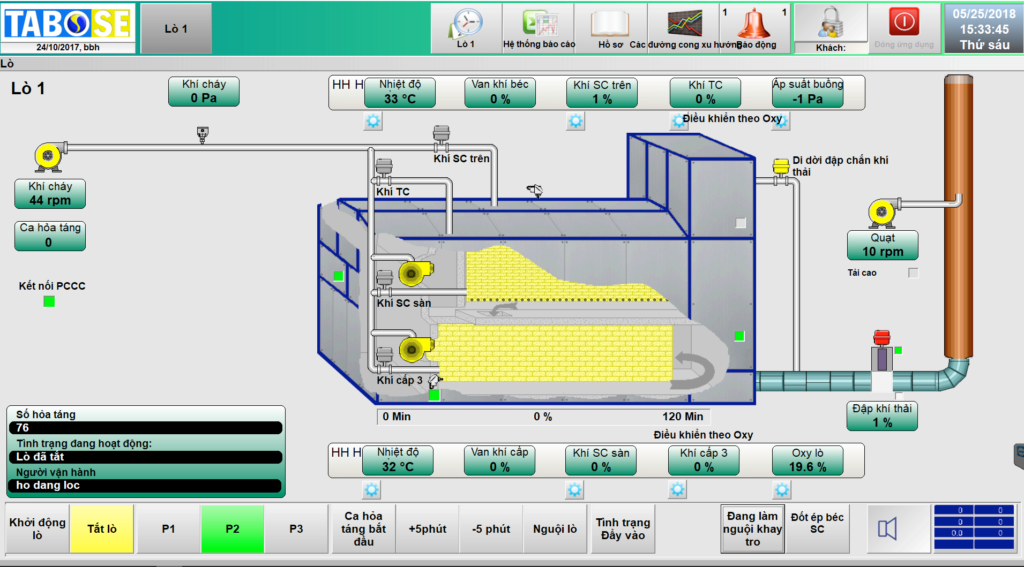Open the Hồ sơ book icon

[x=610, y=27]
